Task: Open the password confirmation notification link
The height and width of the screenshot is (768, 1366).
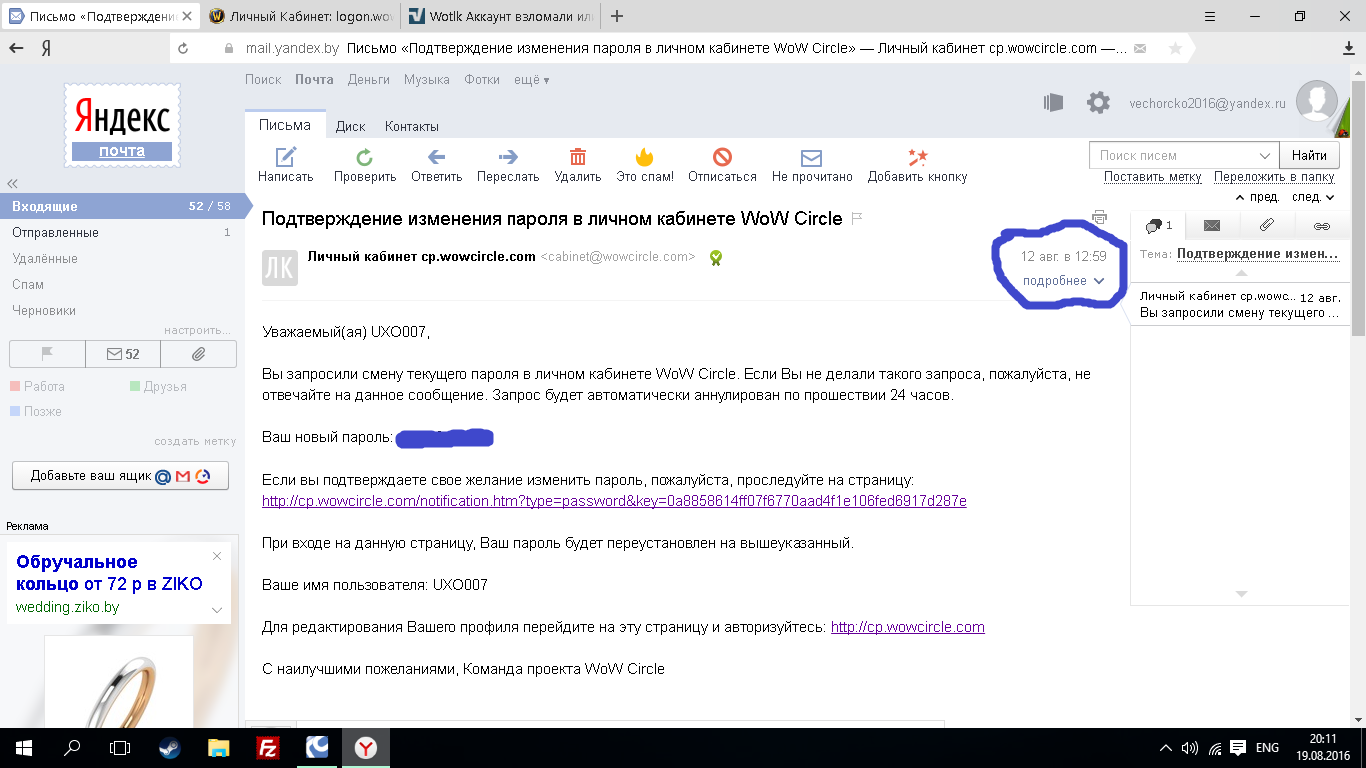Action: (613, 501)
